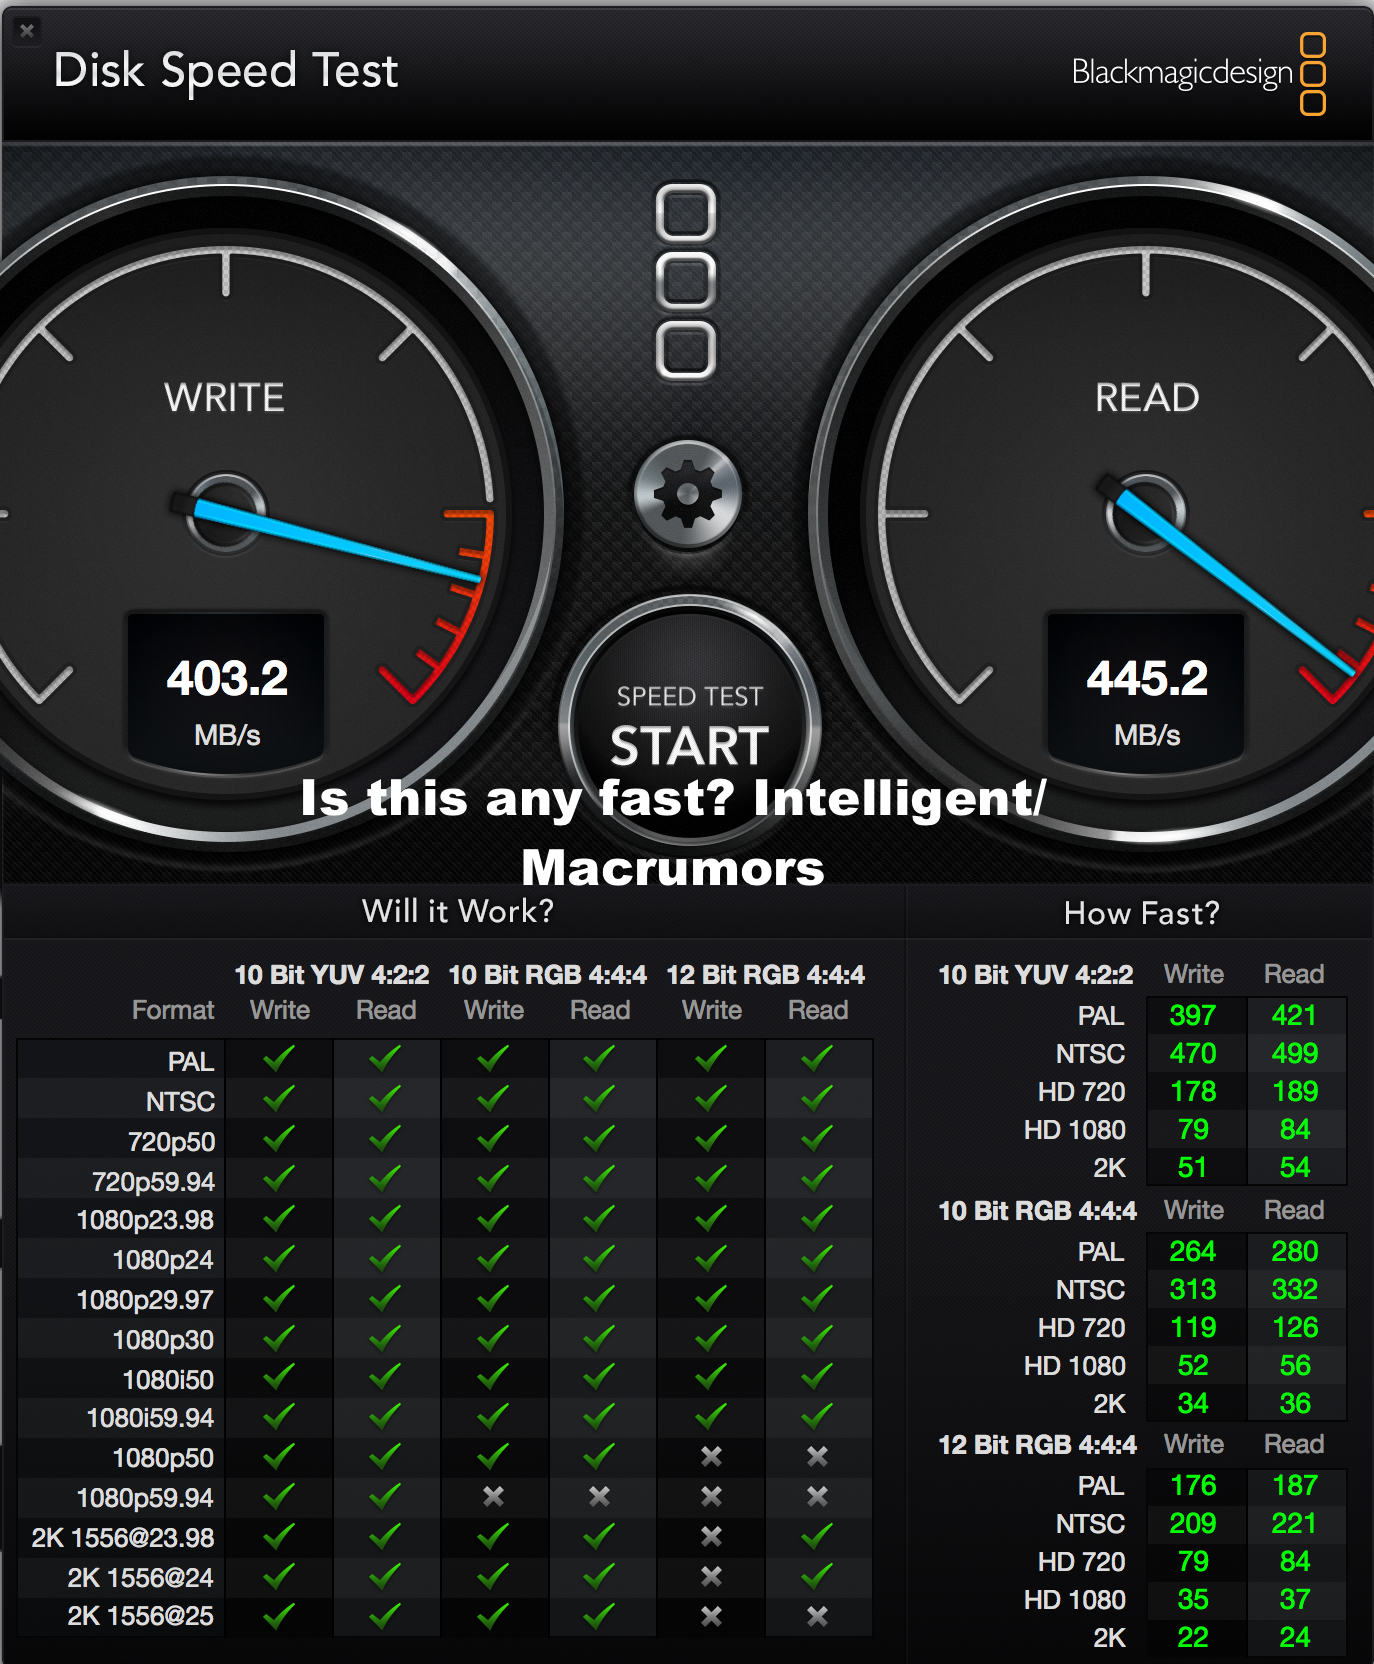Image resolution: width=1374 pixels, height=1664 pixels.
Task: Click the 12 Bit RGB 2K write value 22
Action: pos(1193,1638)
